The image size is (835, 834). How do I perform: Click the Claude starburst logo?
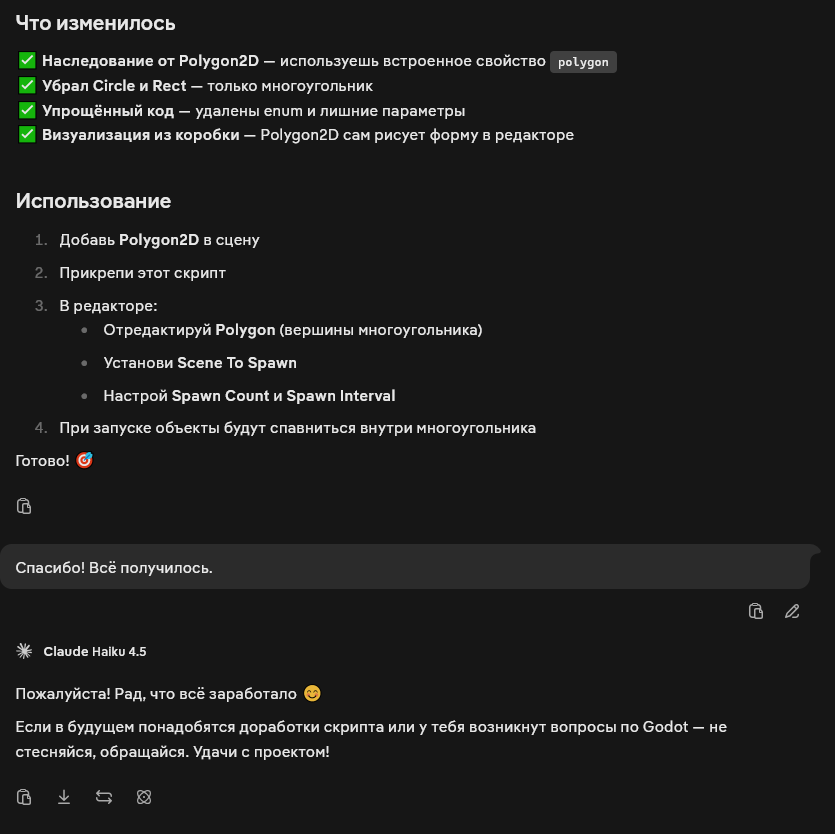(x=24, y=651)
